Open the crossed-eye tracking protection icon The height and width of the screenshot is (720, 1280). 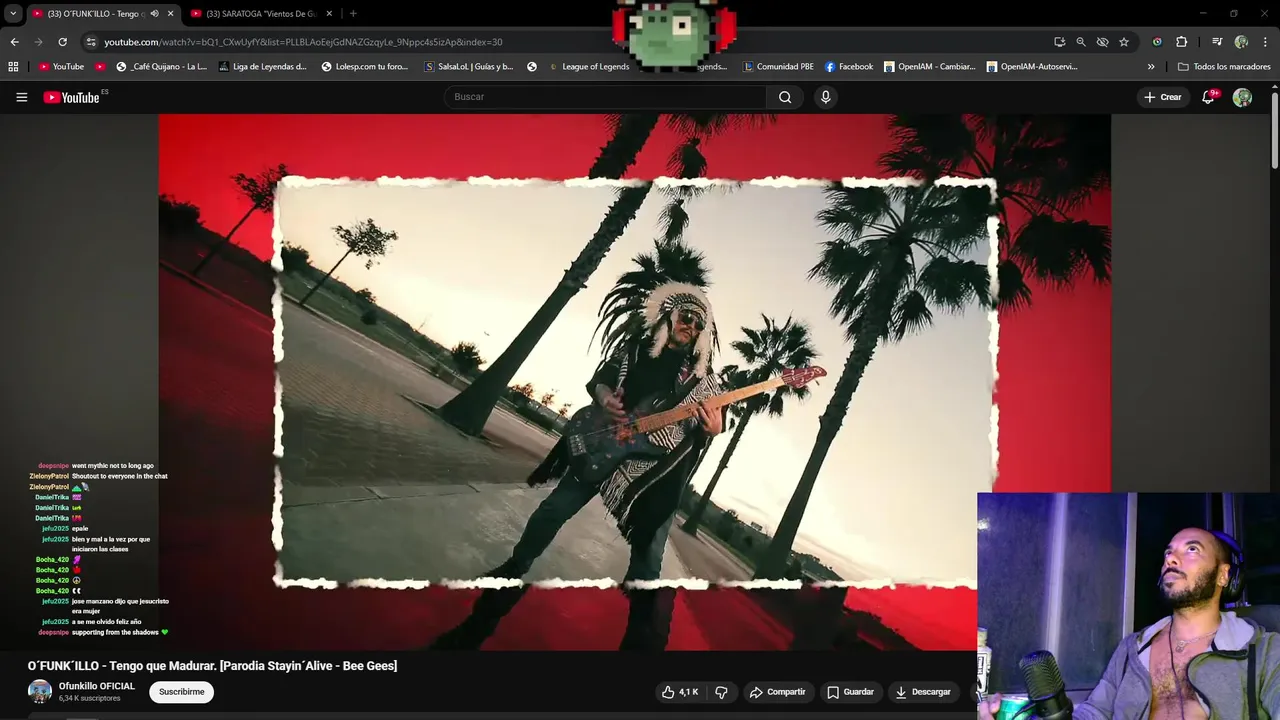click(x=1102, y=42)
